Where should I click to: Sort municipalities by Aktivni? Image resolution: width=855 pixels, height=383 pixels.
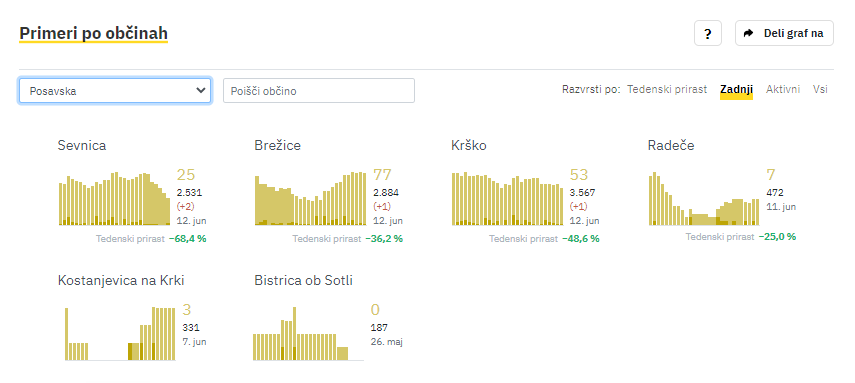coord(783,89)
